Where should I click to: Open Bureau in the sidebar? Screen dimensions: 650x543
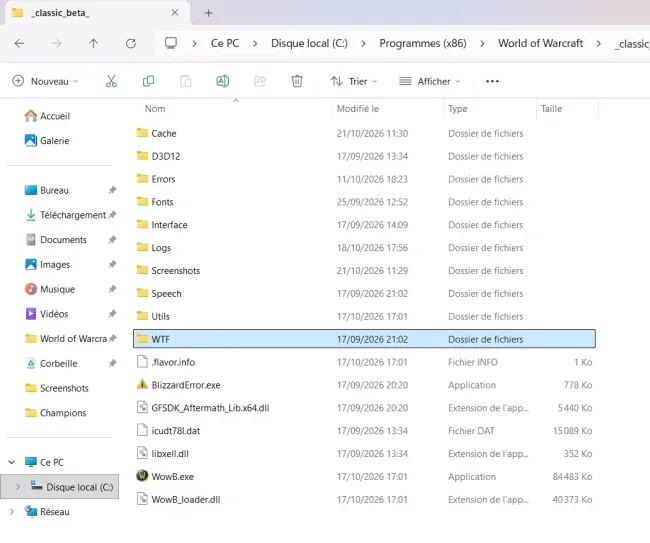(x=46, y=190)
